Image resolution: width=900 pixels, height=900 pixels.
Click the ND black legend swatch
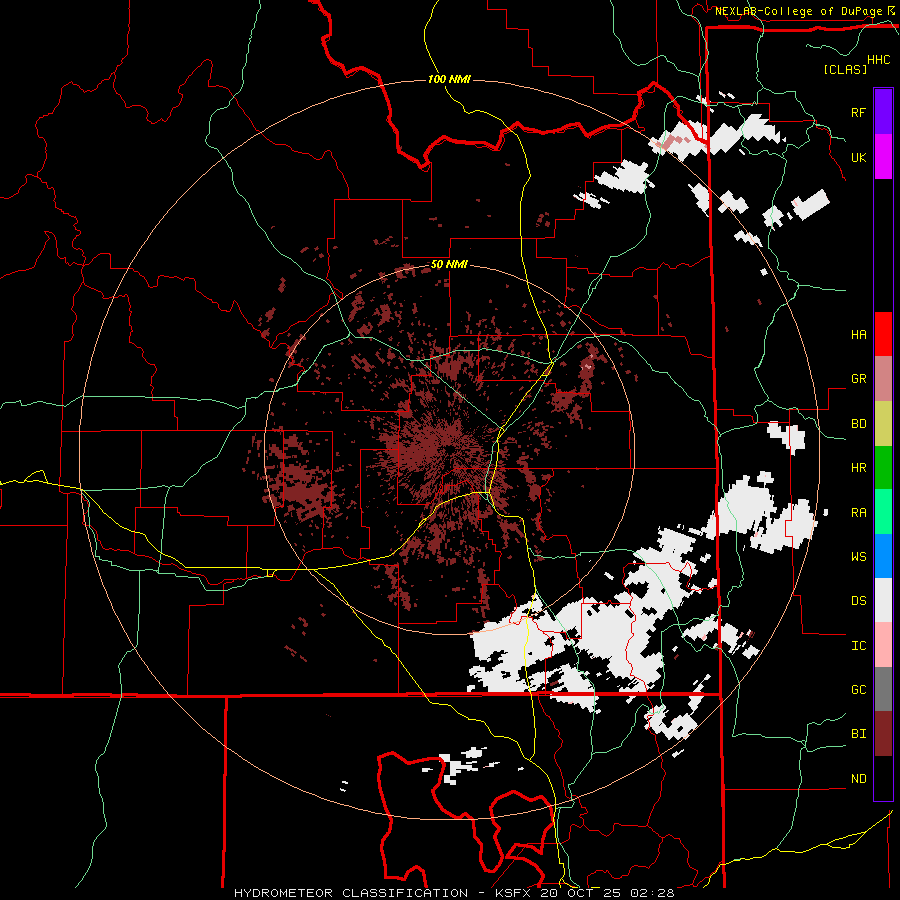[883, 778]
